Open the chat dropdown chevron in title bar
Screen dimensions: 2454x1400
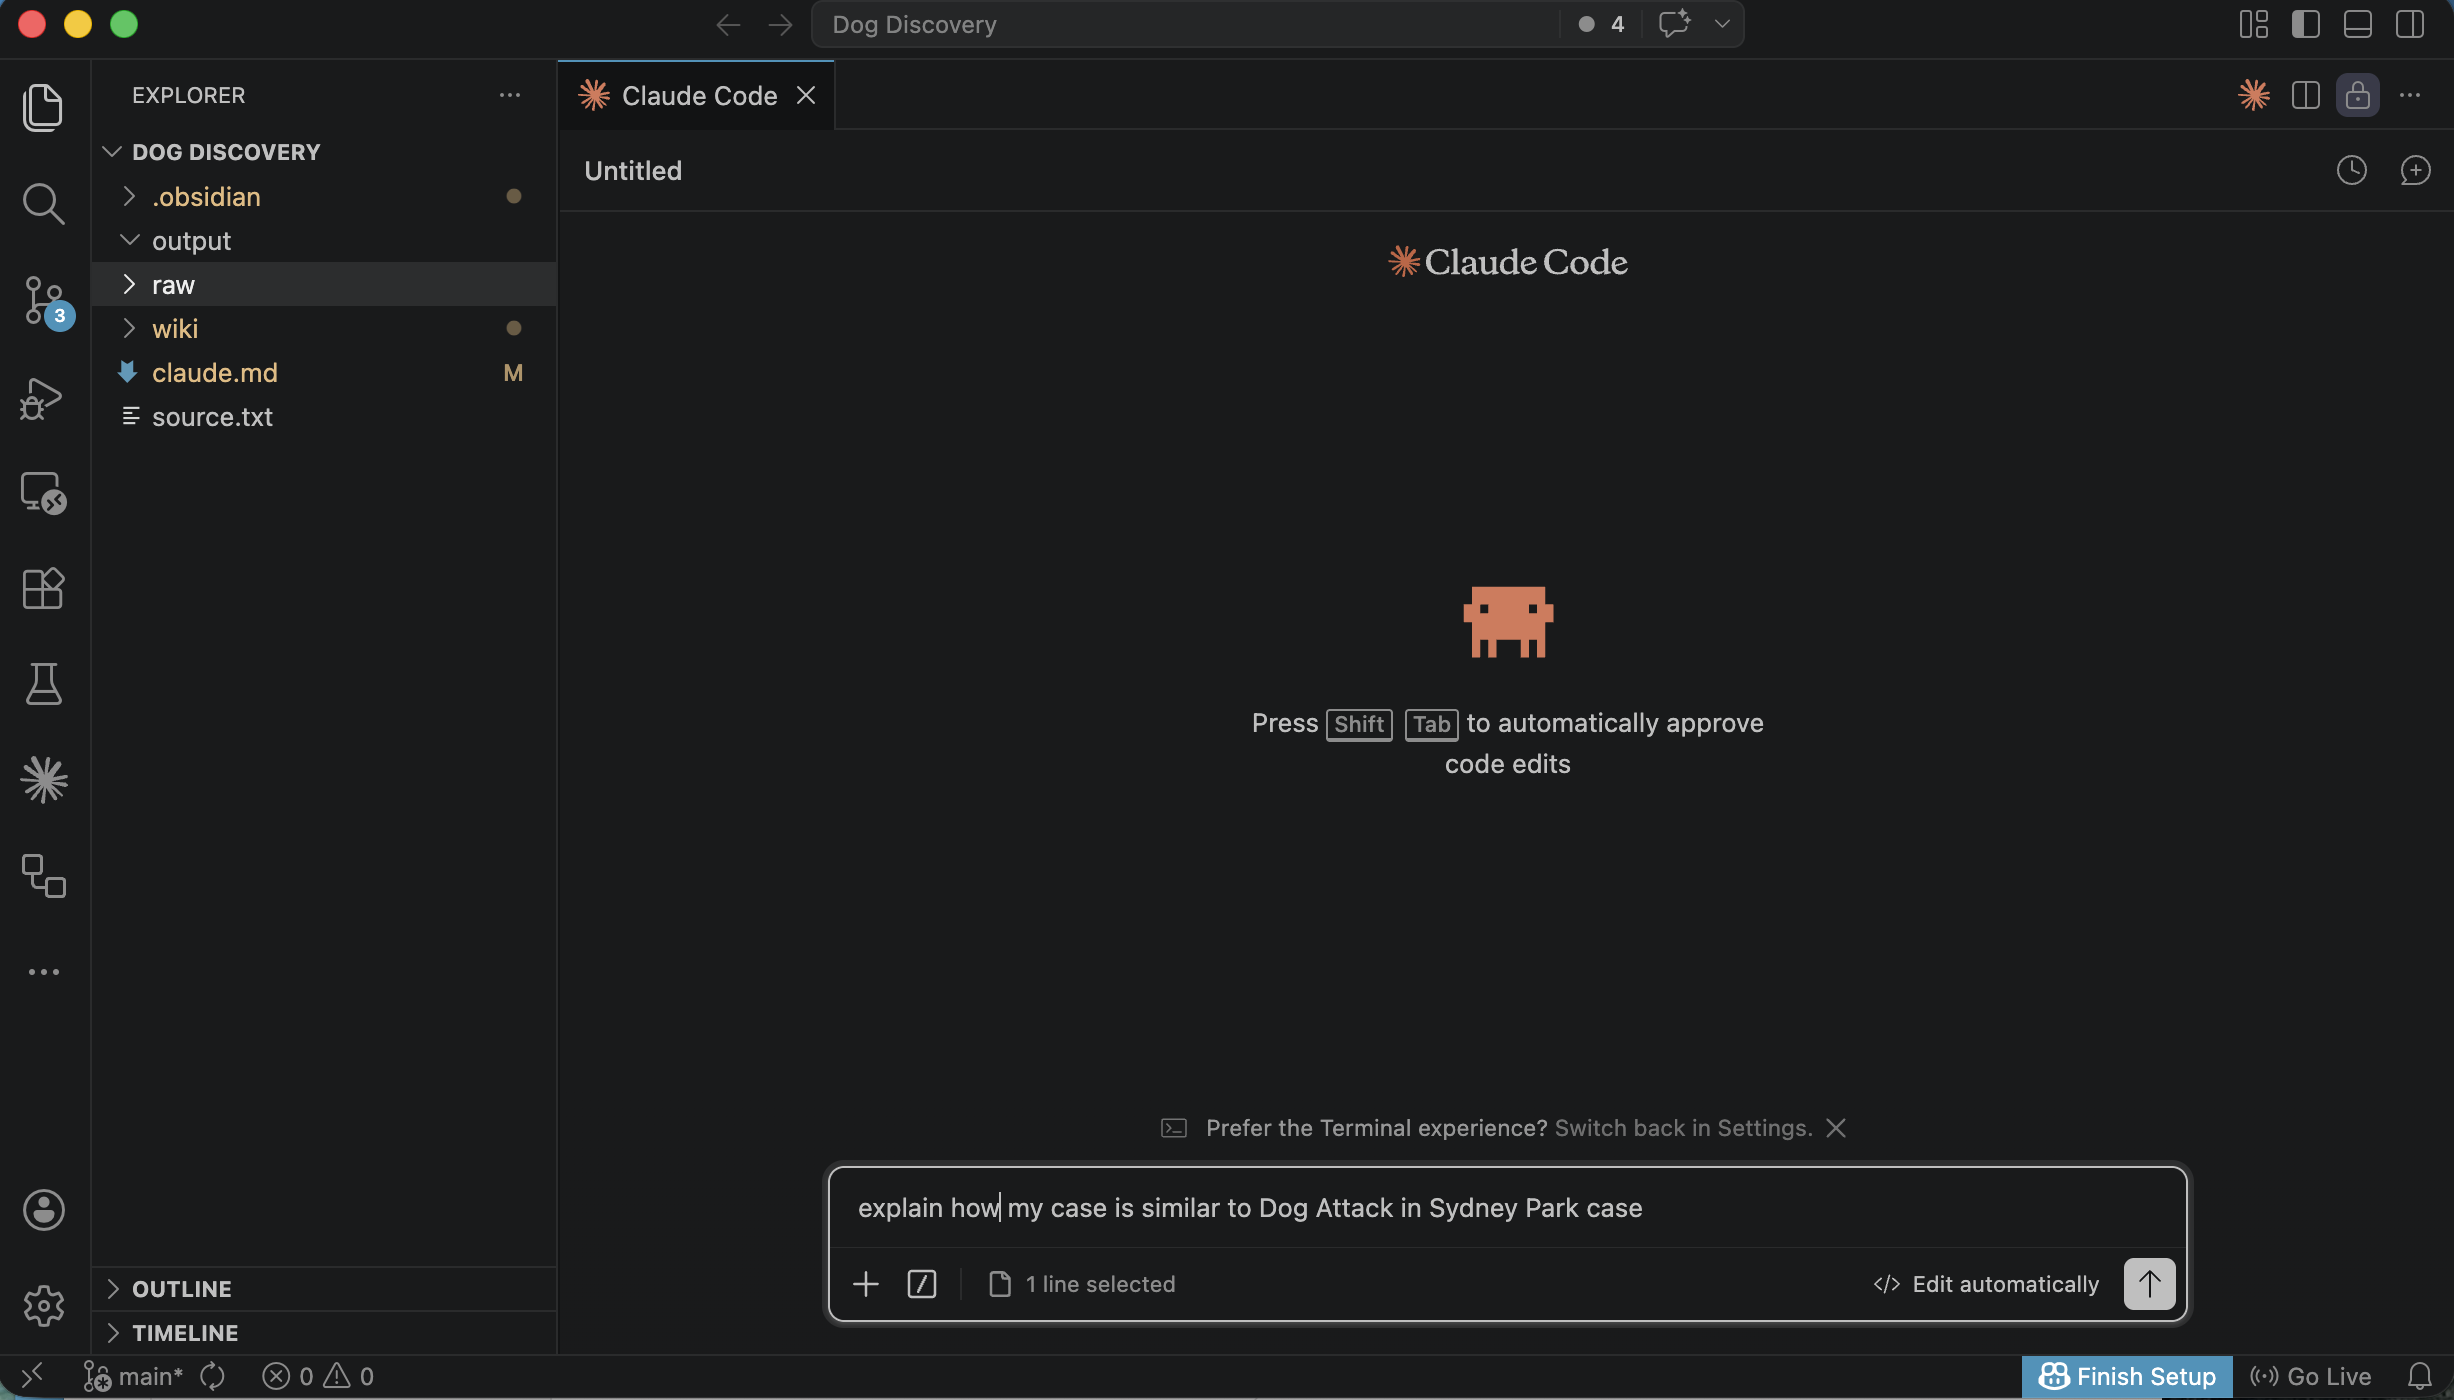(1722, 24)
